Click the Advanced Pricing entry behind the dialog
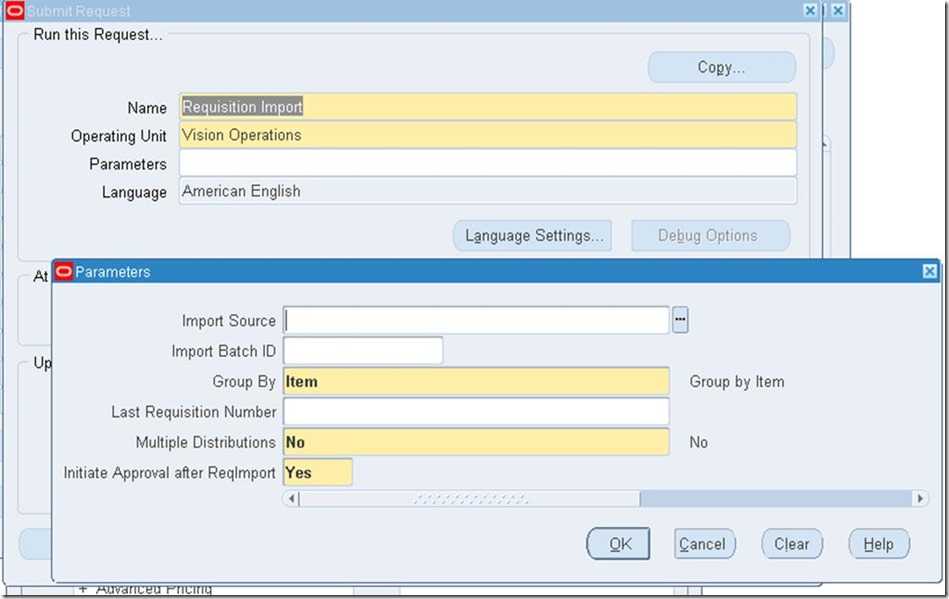 154,588
